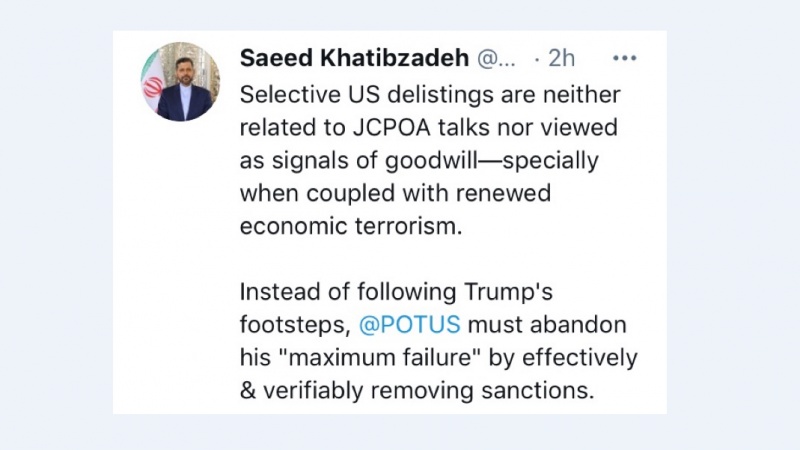Open the 2h timestamp link
Viewport: 800px width, 450px height.
561,59
